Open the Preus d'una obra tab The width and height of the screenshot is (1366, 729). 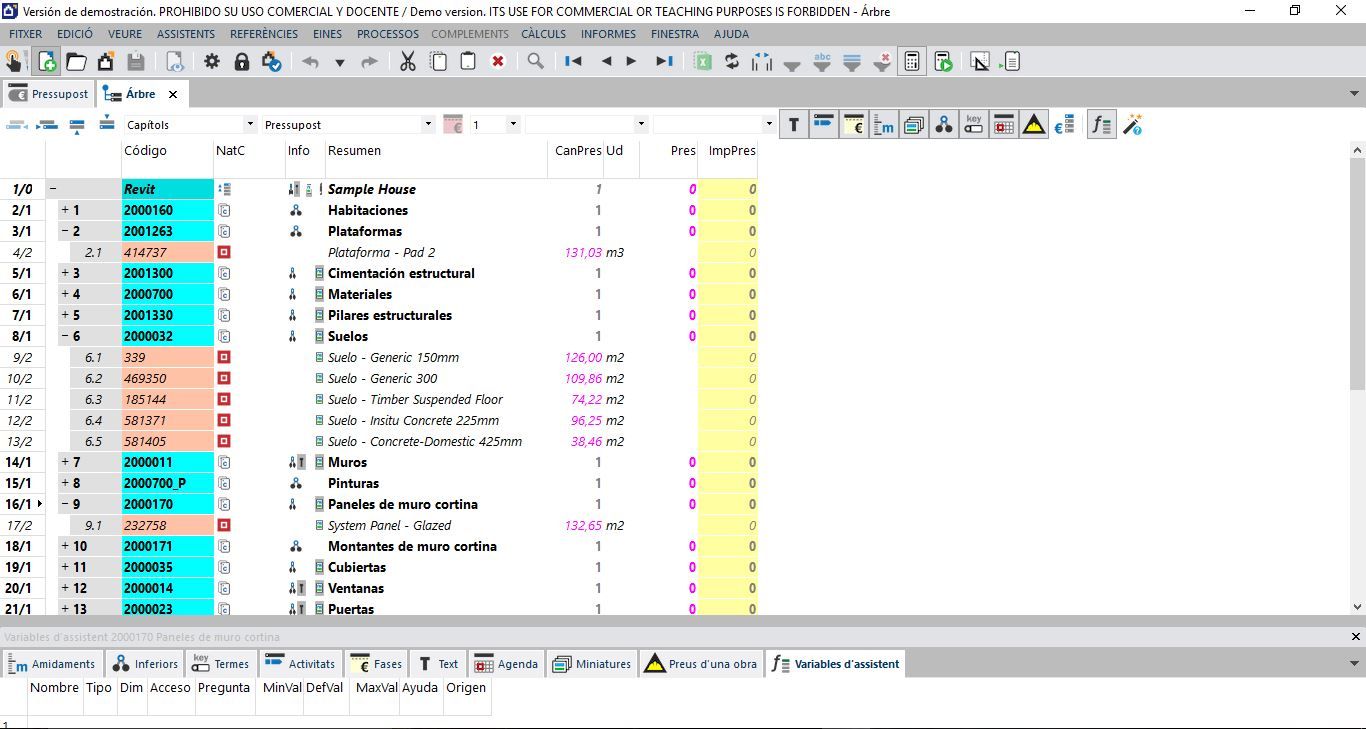pos(700,664)
